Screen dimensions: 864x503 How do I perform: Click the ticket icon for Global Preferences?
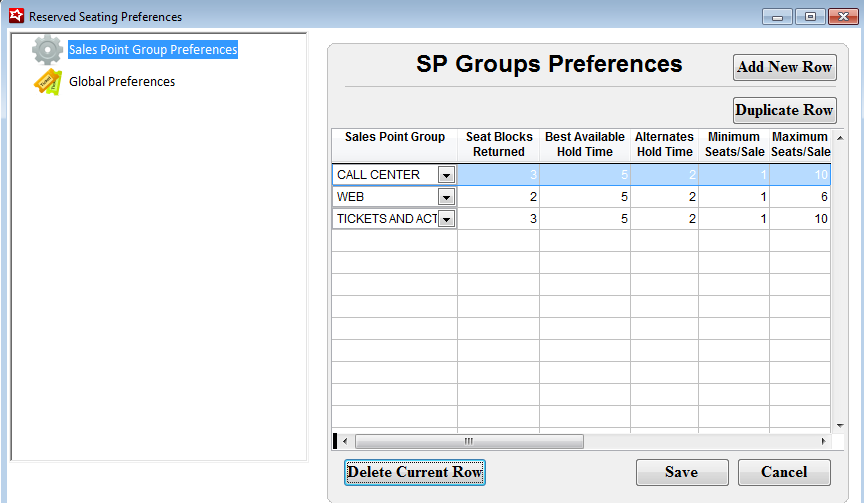[47, 82]
